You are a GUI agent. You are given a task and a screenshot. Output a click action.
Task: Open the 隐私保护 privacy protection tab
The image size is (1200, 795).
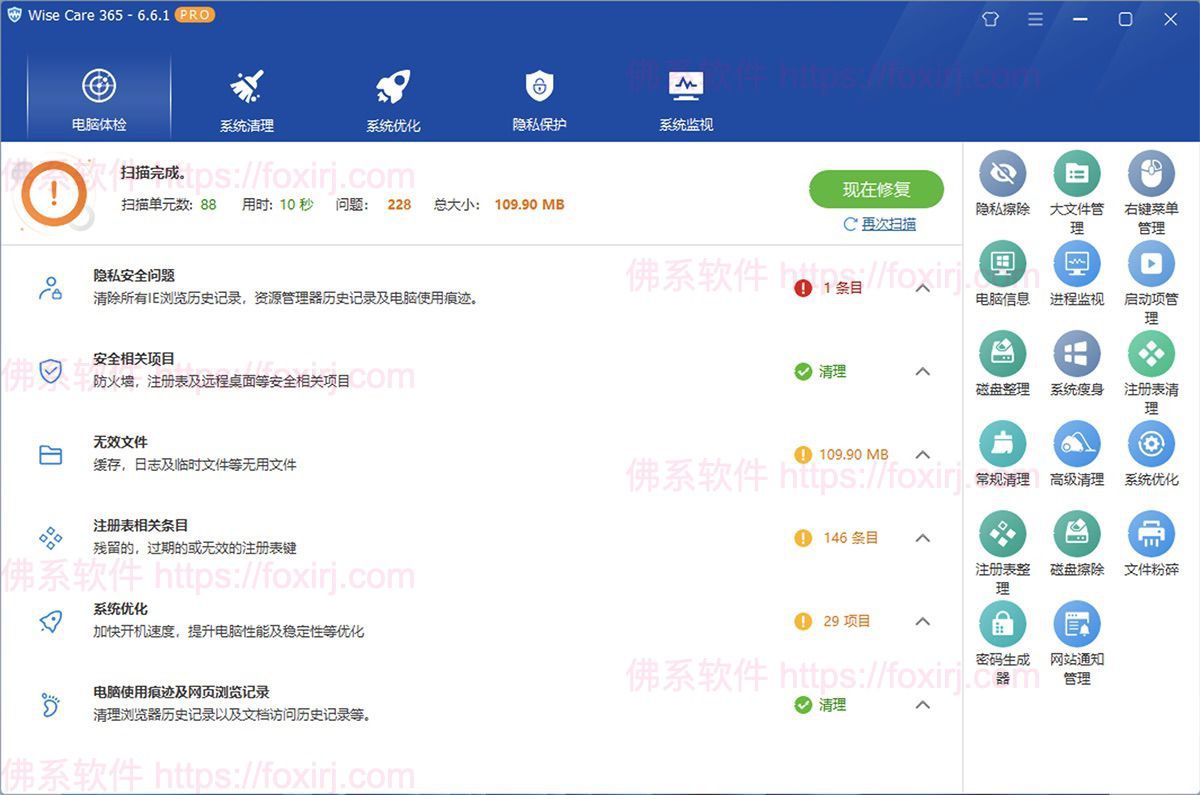tap(538, 97)
